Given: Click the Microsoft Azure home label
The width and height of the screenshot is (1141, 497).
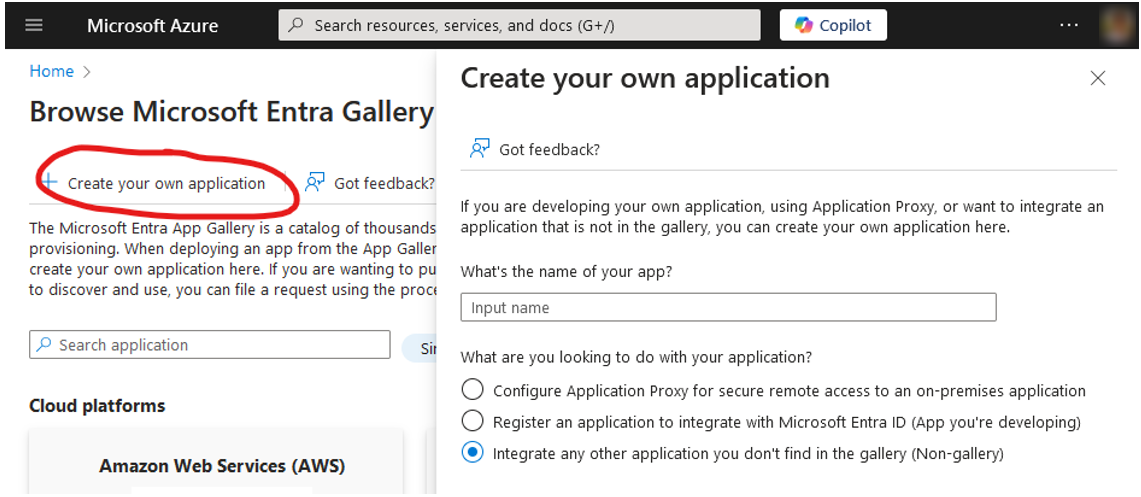Looking at the screenshot, I should [152, 25].
